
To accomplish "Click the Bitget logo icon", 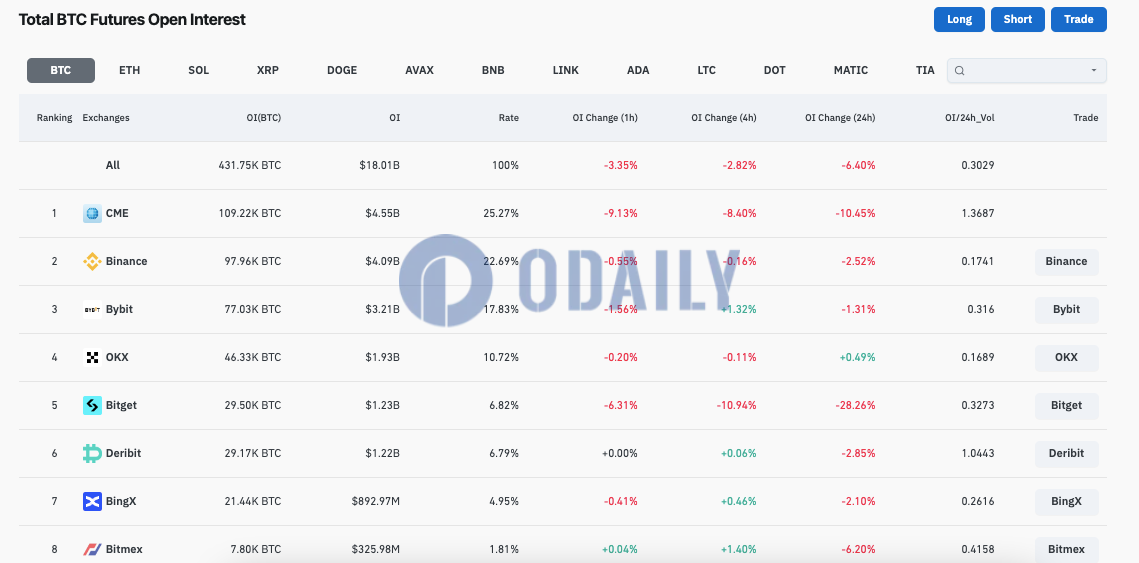I will pos(92,405).
